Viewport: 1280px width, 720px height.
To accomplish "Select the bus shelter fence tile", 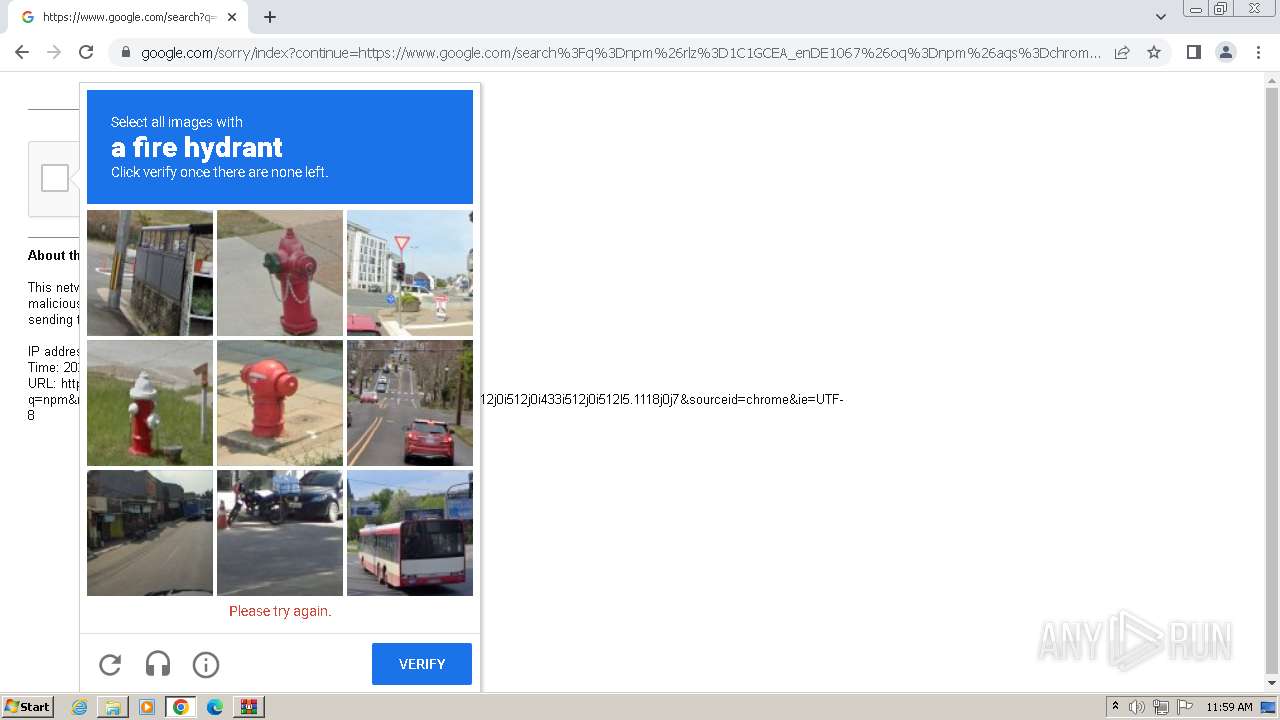I will point(150,273).
